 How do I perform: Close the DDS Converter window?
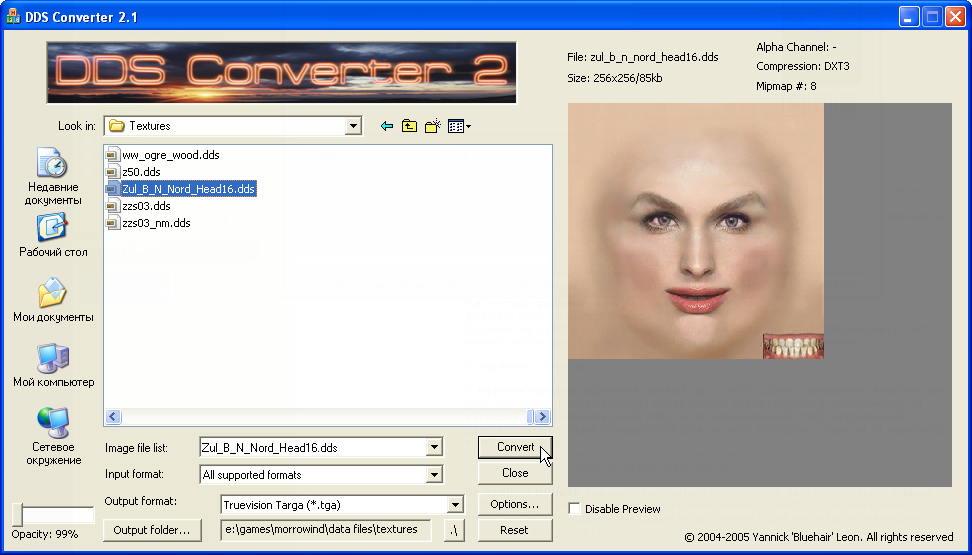click(954, 17)
